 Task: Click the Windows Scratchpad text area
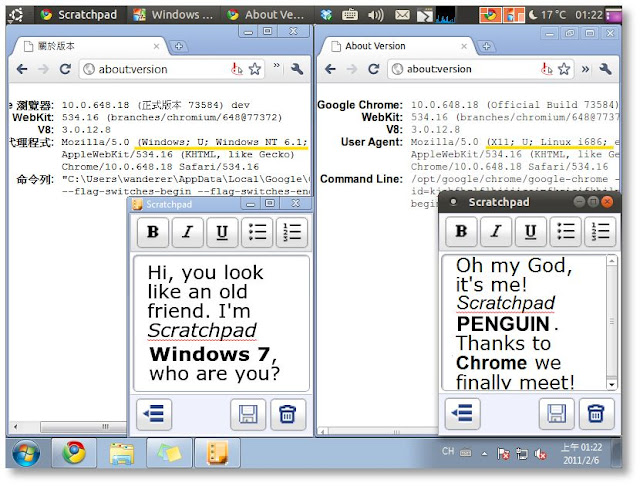(x=221, y=323)
